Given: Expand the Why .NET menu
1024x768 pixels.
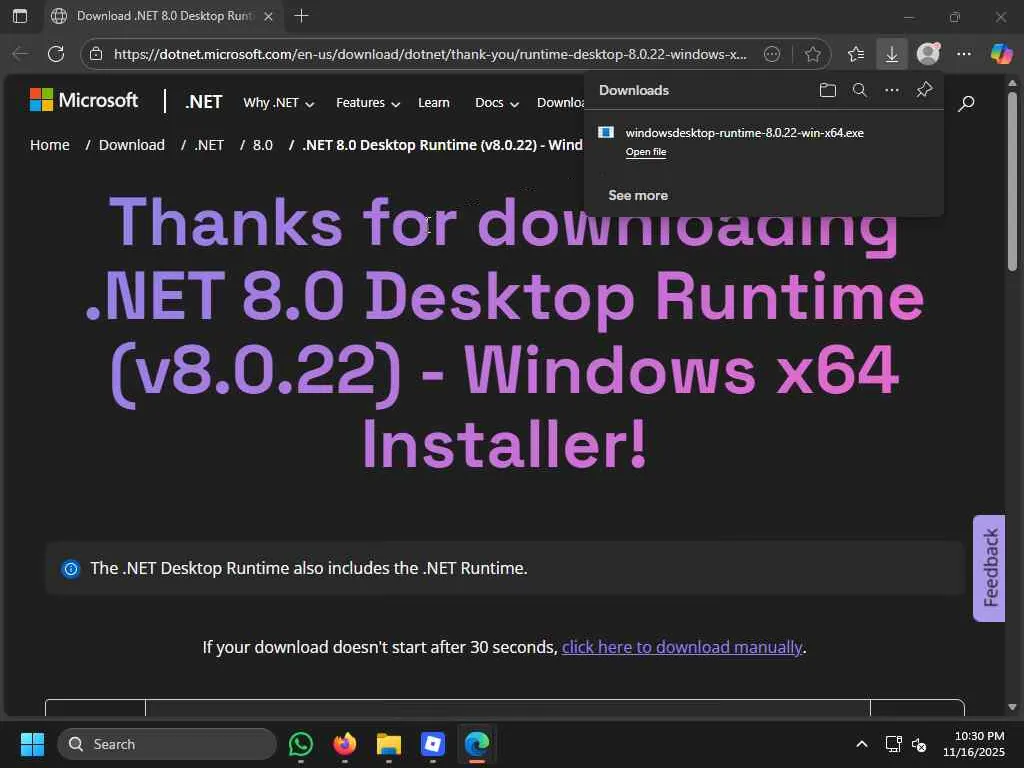Looking at the screenshot, I should (x=278, y=103).
